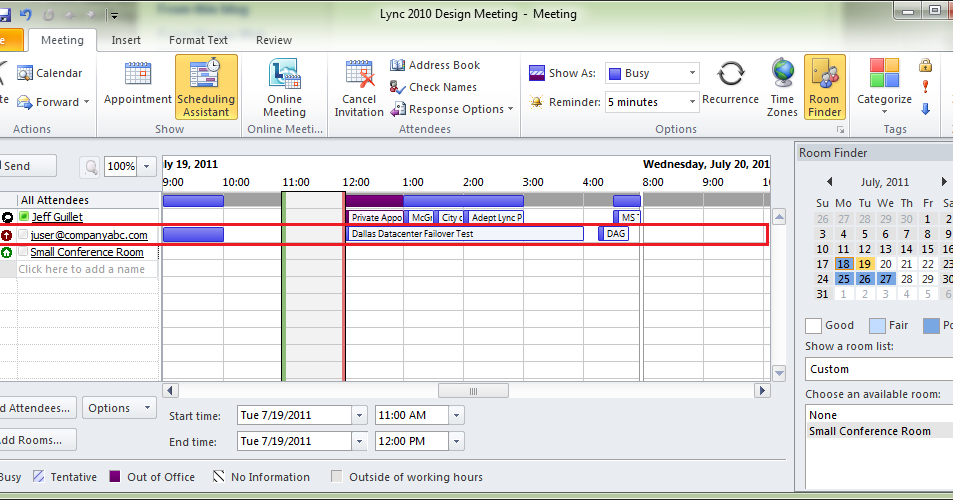Open Start time 11:00 AM dropdown
Image resolution: width=953 pixels, height=500 pixels.
[456, 416]
